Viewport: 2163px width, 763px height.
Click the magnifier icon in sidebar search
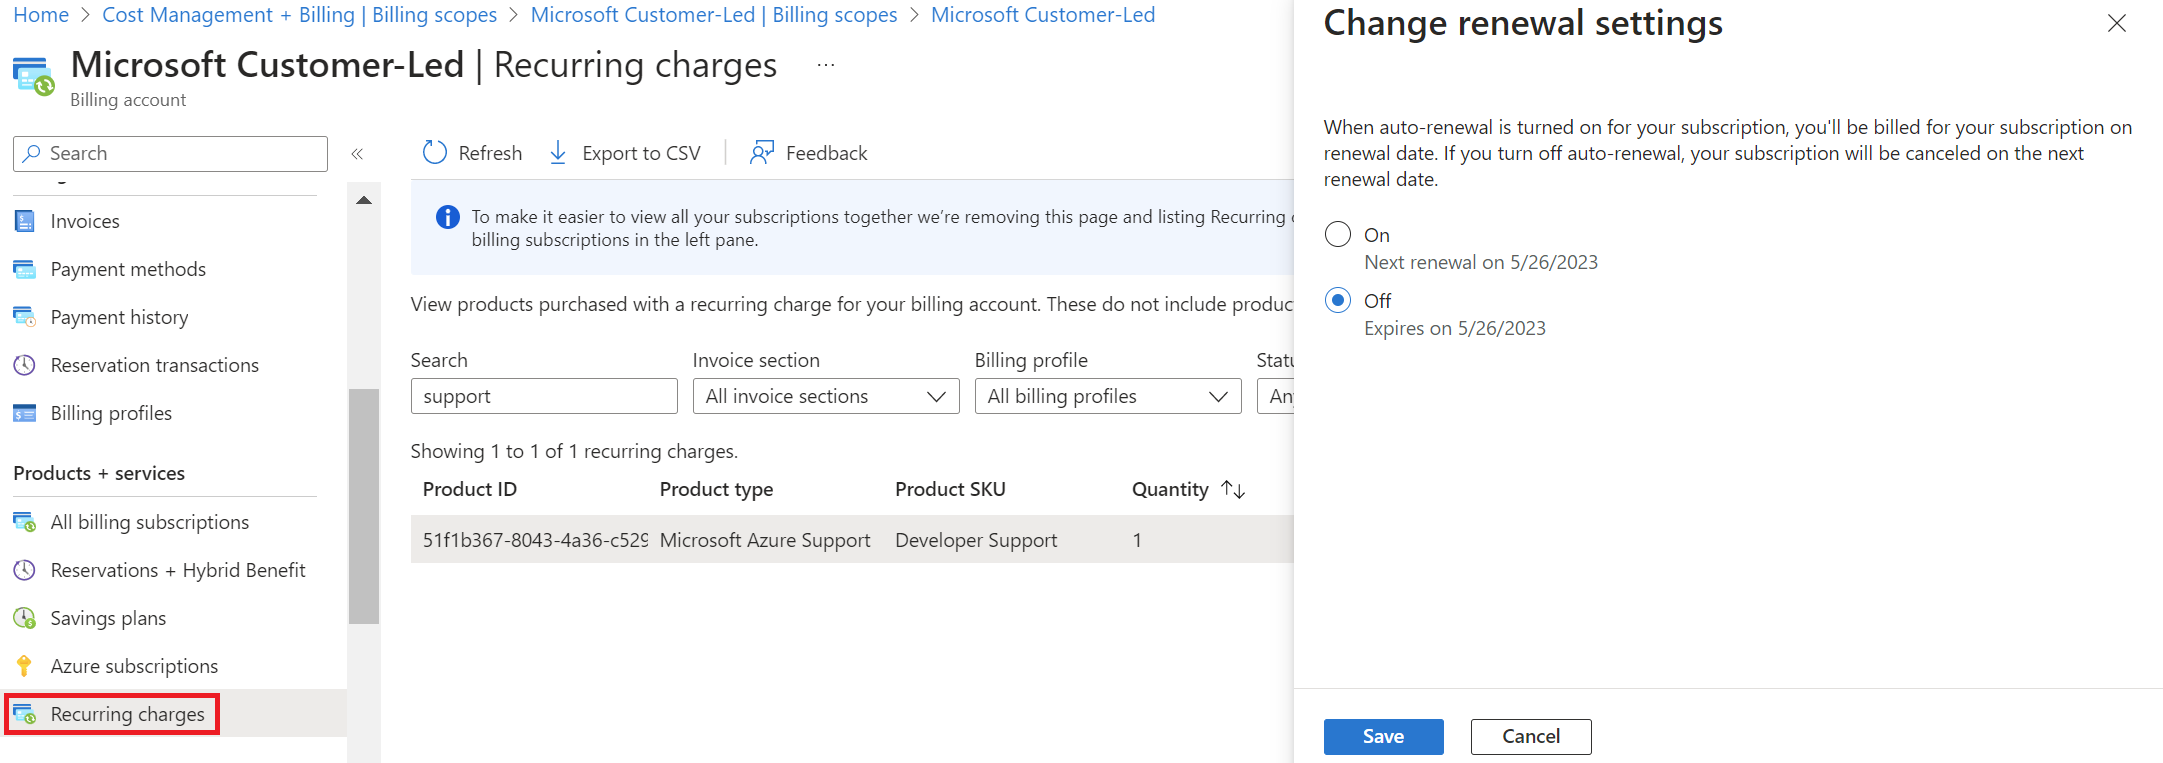[x=32, y=153]
